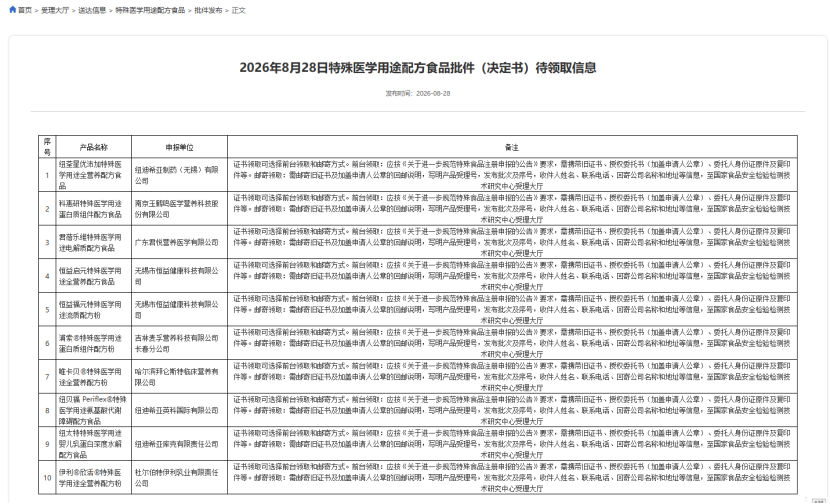Click company cell starting 杜尔伯特伊利
This screenshot has height=504, width=830.
pos(179,478)
